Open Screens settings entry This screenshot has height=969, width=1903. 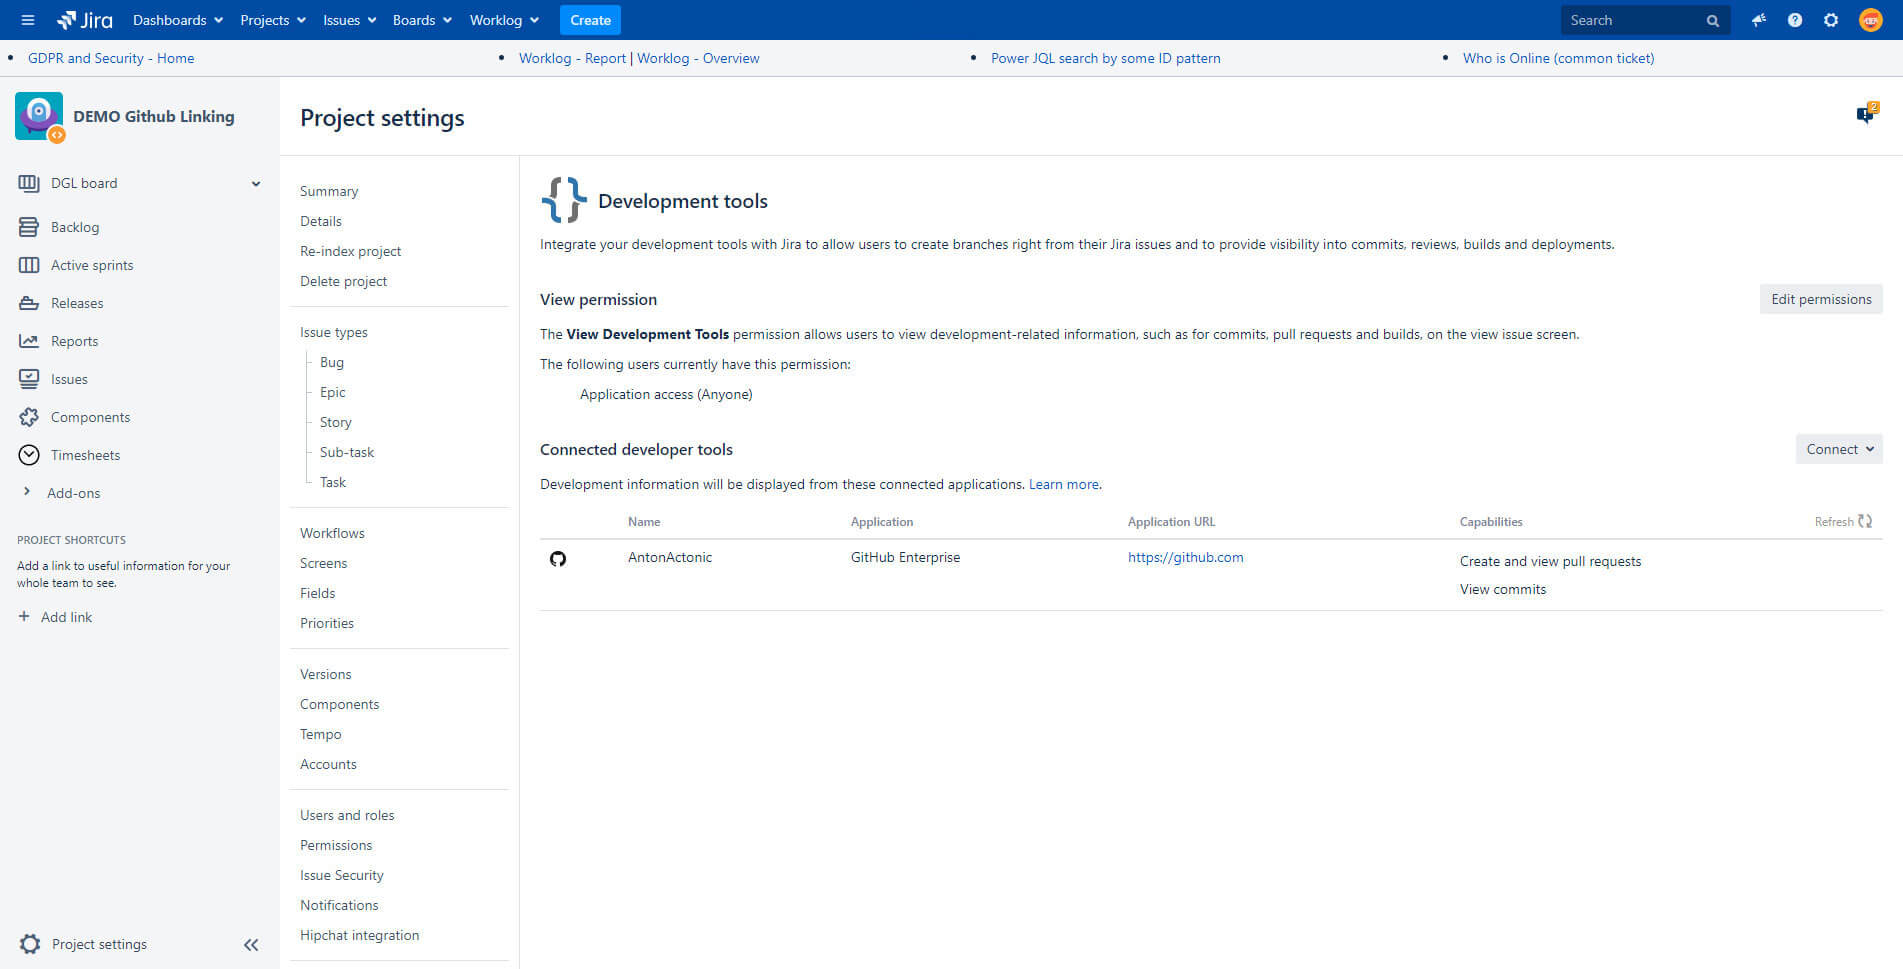323,563
